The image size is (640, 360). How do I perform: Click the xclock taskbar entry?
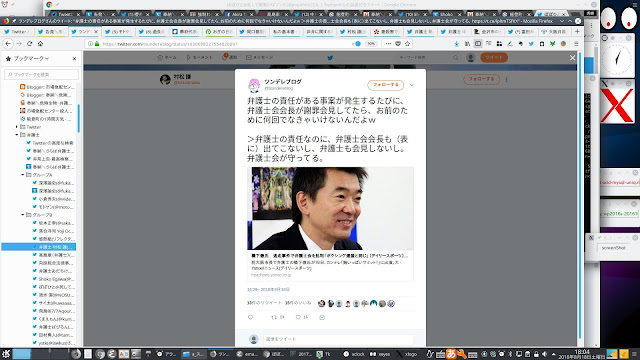[354, 354]
